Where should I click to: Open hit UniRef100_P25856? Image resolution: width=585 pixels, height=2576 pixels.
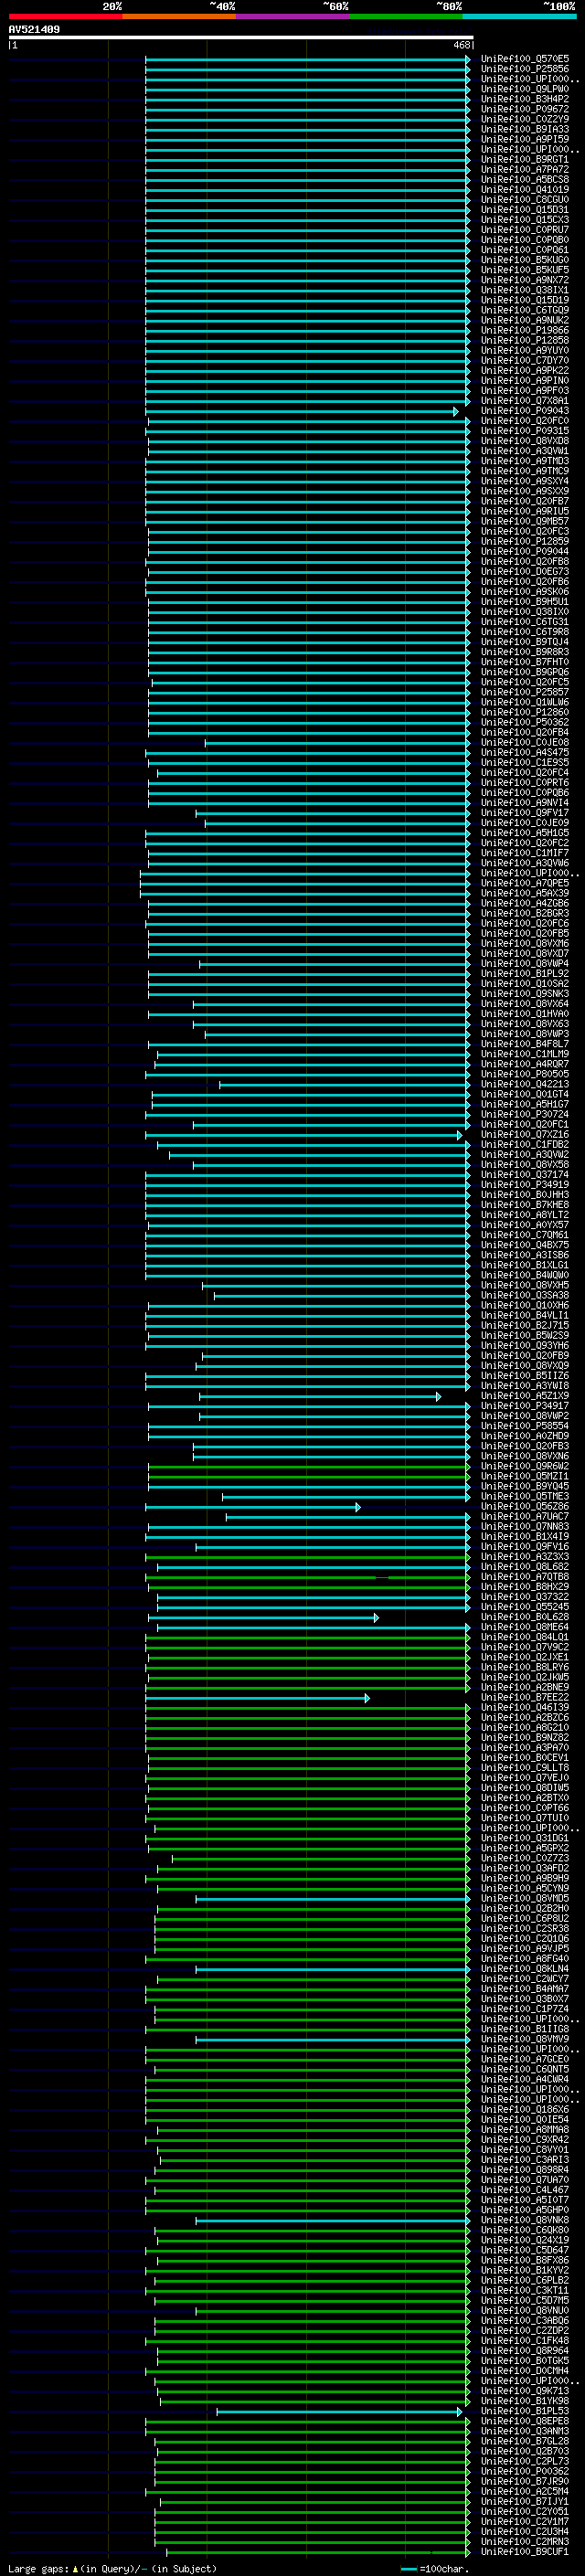525,69
